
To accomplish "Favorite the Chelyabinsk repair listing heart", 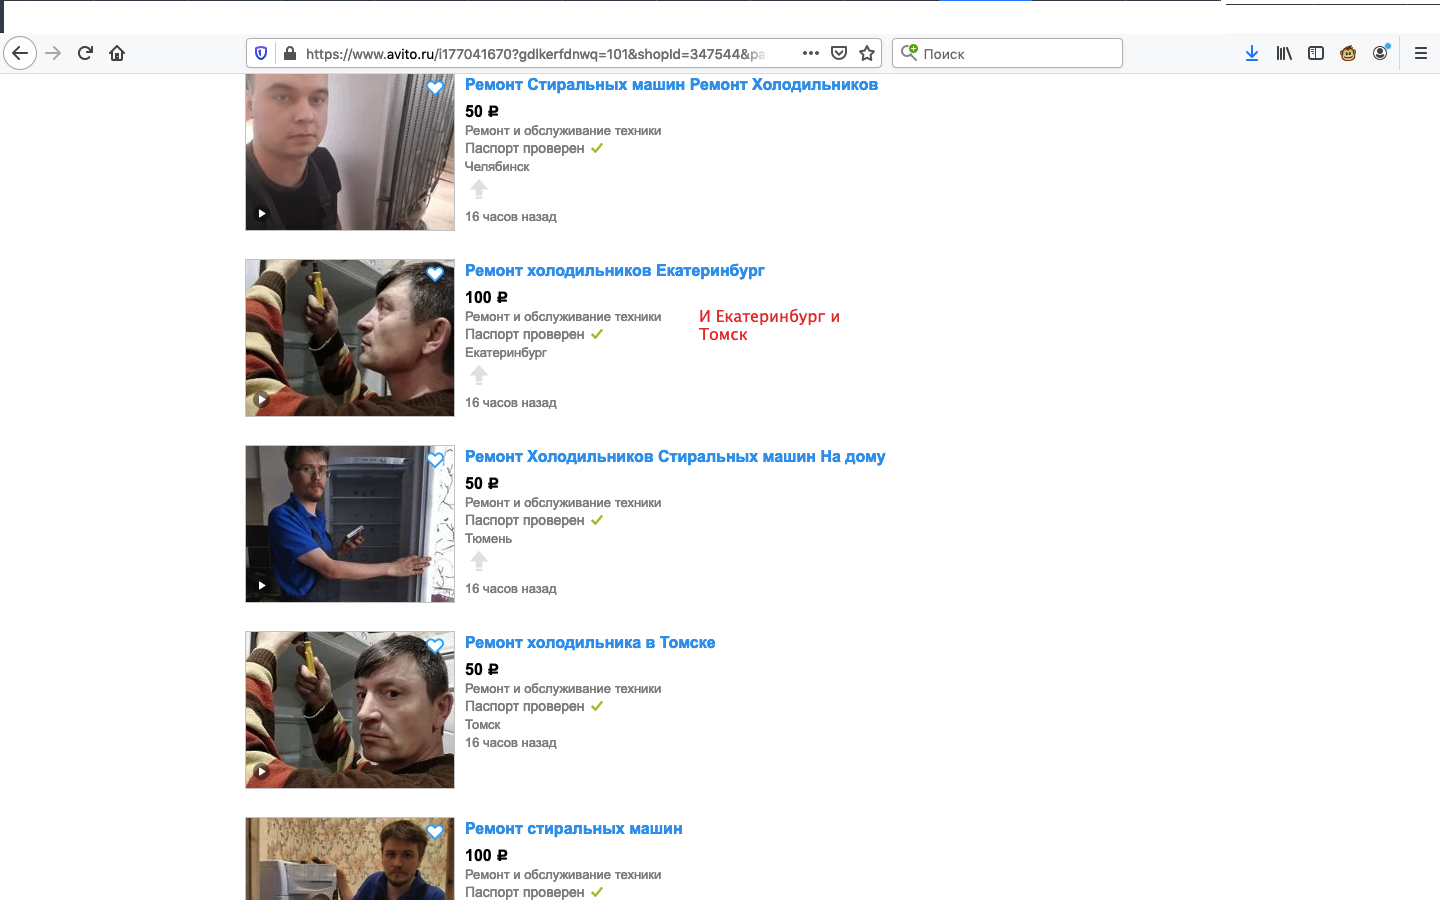I will pos(435,88).
